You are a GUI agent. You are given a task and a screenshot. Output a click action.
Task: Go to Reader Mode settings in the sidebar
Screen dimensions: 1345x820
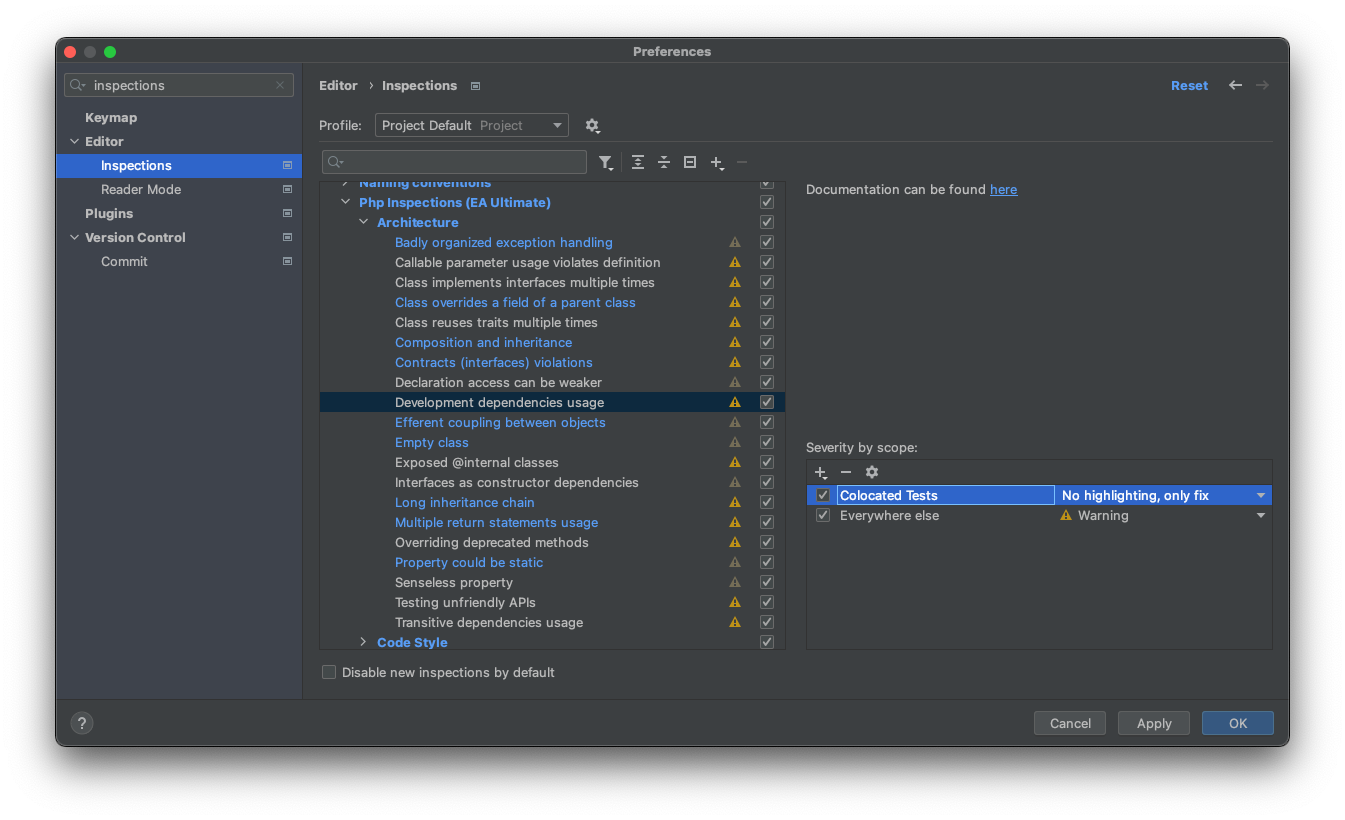pos(140,189)
